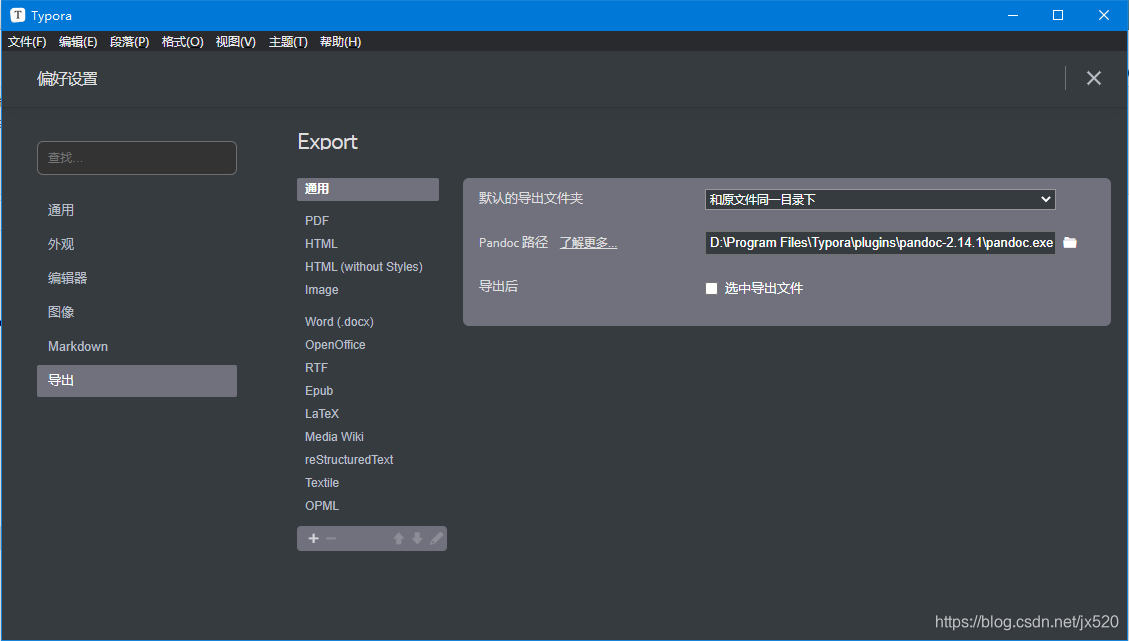Browse Pandoc path with folder icon
The image size is (1129, 641).
point(1070,243)
